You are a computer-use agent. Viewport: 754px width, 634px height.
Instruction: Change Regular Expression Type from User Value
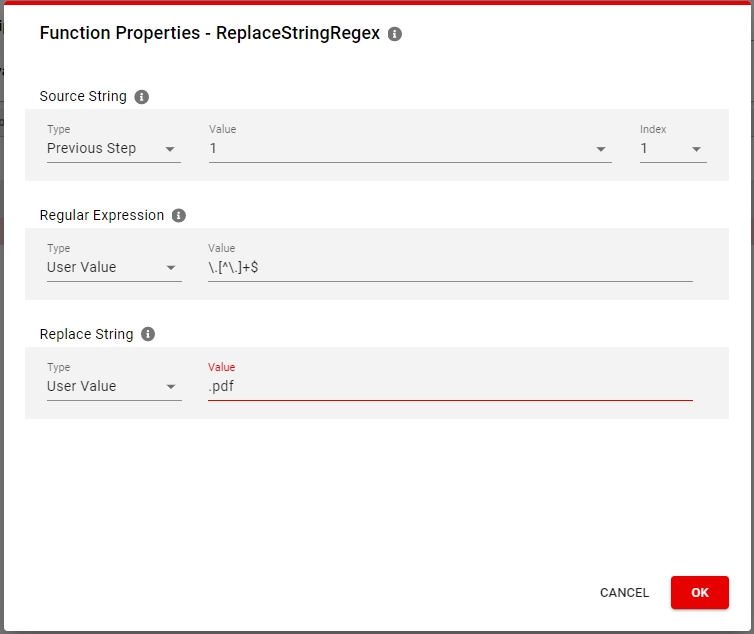113,268
